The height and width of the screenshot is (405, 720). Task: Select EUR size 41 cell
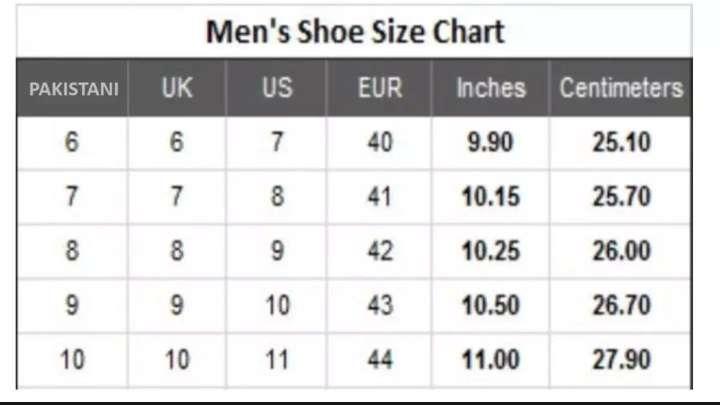coord(380,197)
